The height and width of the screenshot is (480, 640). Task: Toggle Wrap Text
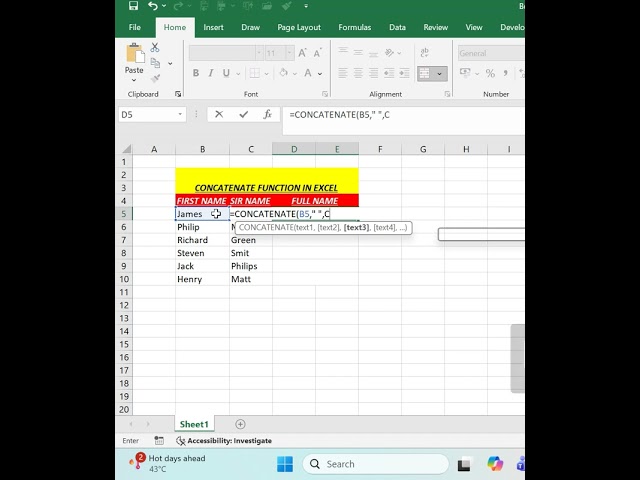(424, 53)
